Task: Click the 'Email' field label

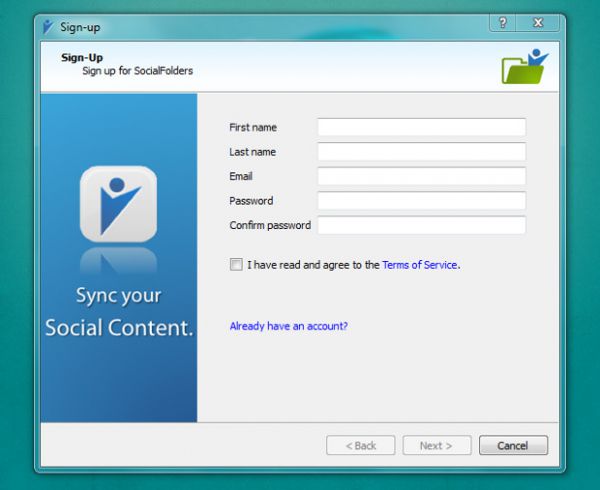Action: (241, 176)
